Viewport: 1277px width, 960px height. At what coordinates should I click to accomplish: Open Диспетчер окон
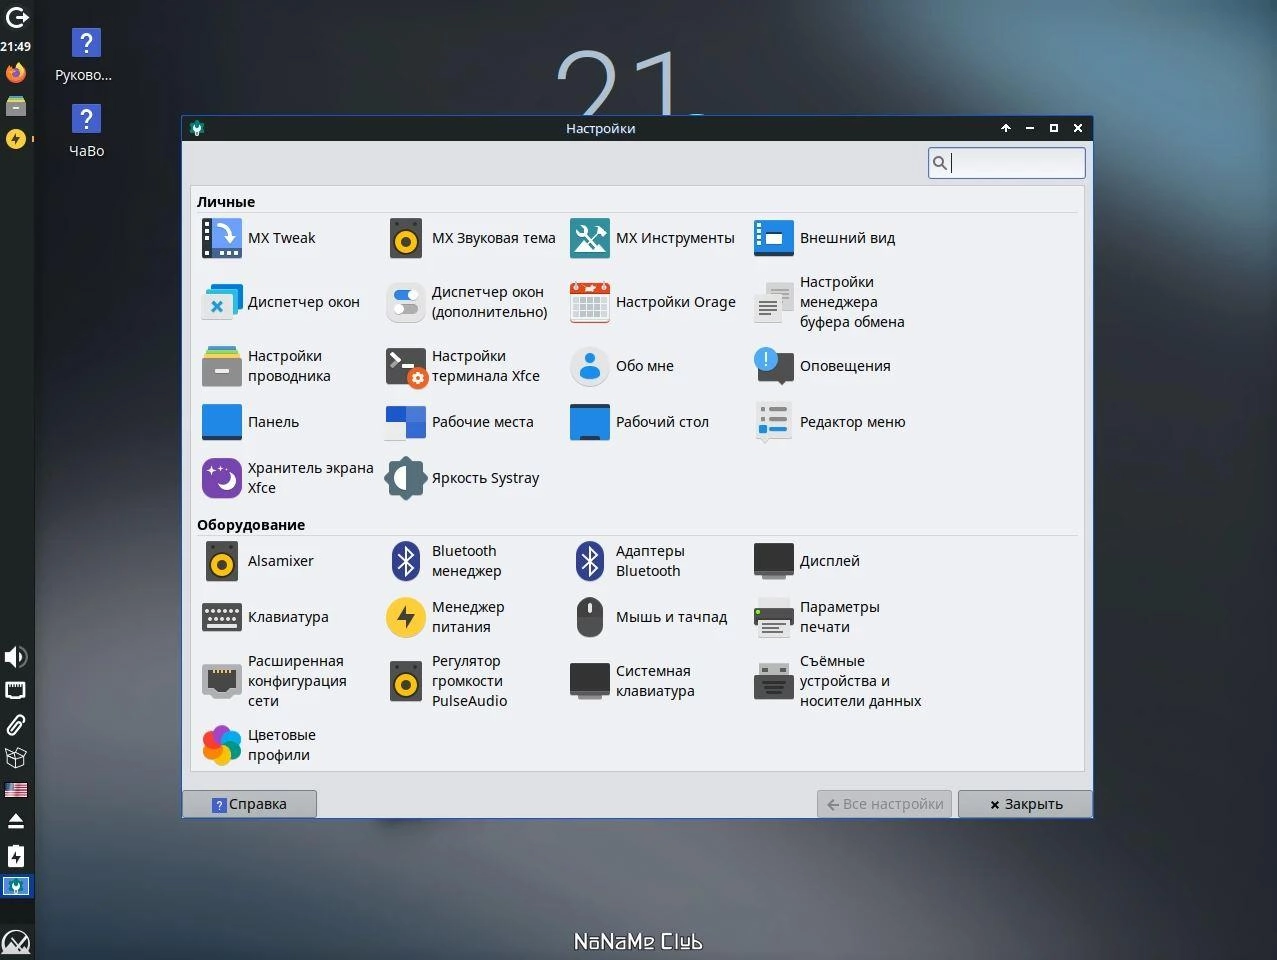[281, 302]
